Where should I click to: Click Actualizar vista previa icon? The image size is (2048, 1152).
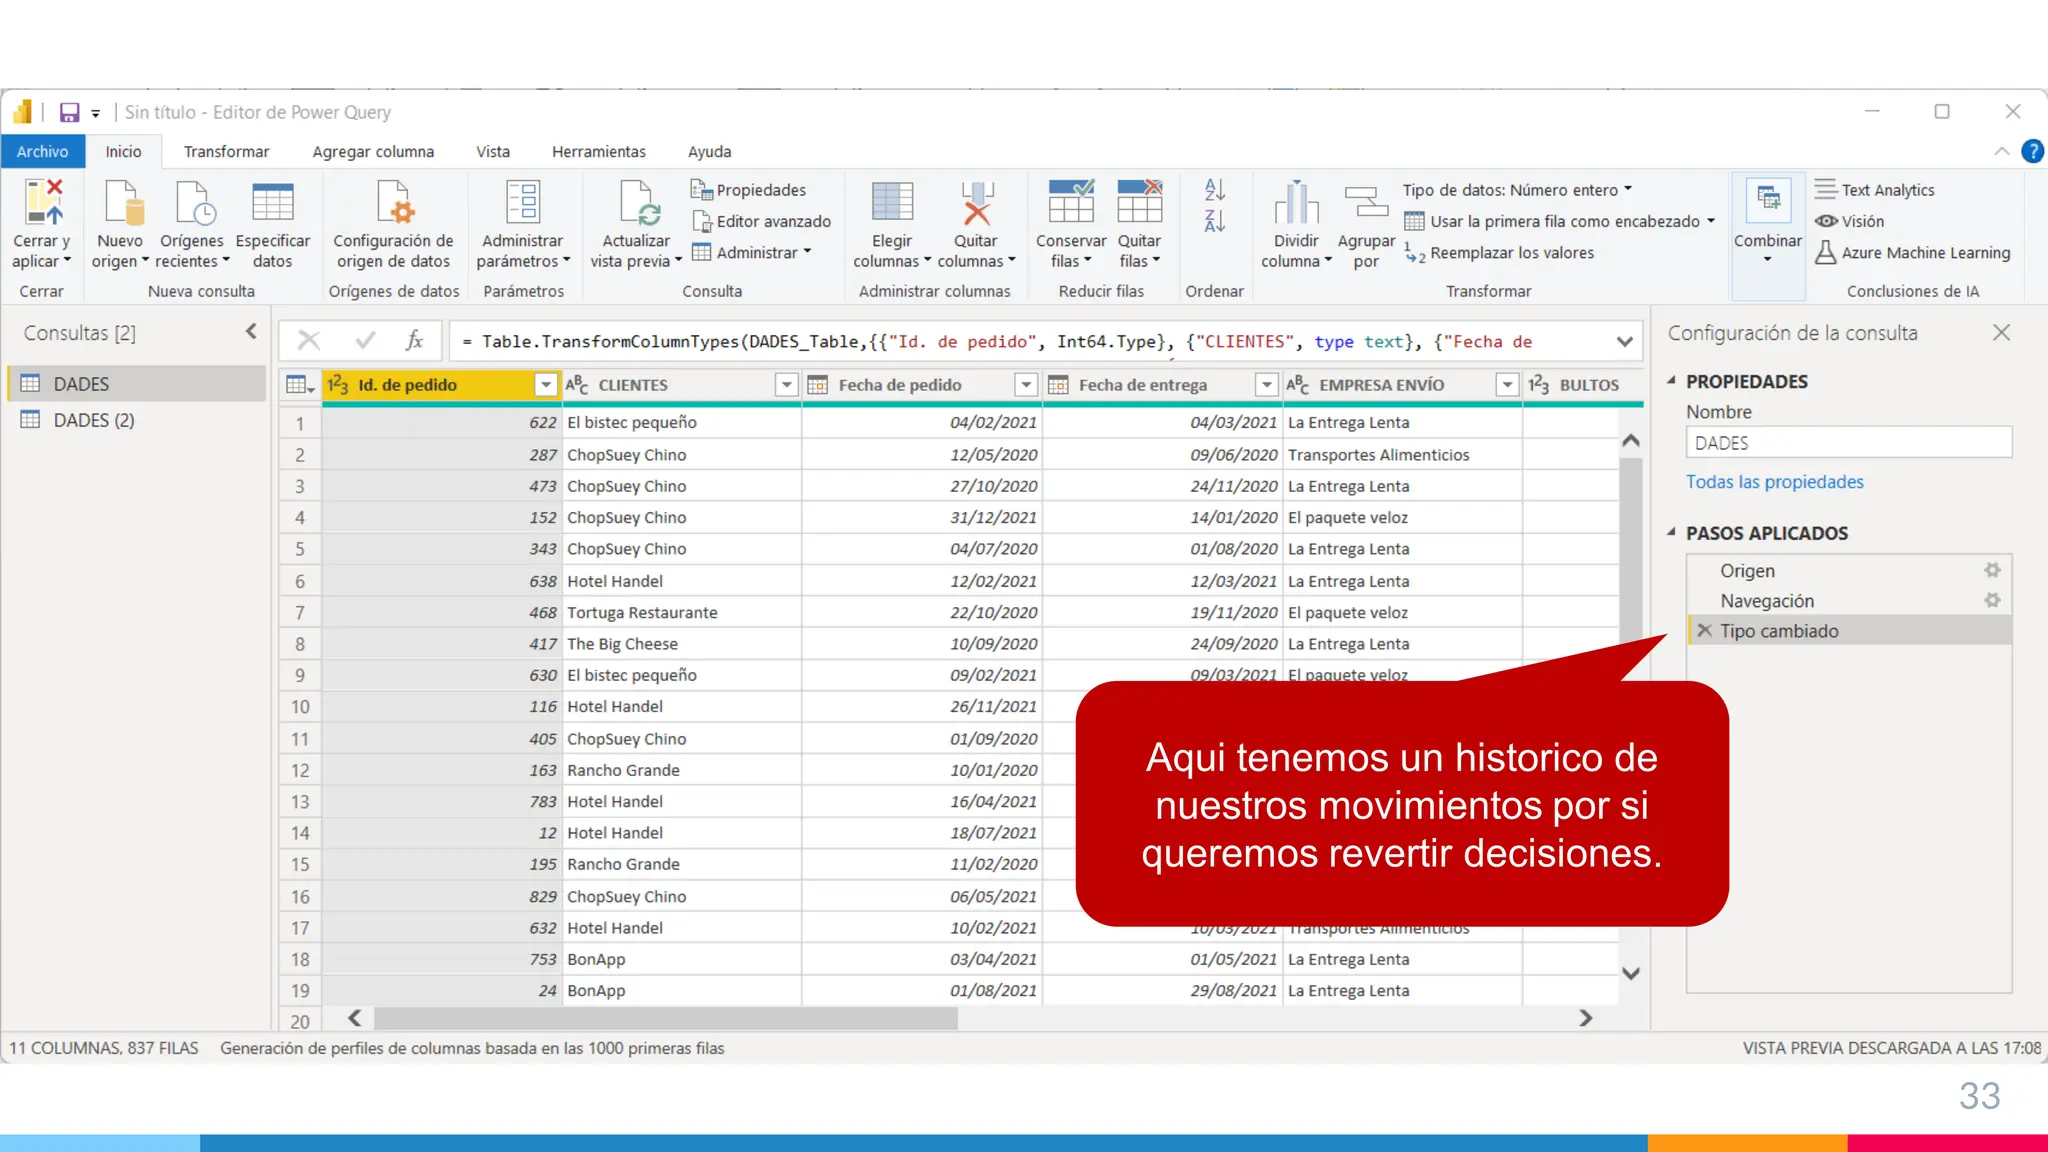pyautogui.click(x=636, y=203)
